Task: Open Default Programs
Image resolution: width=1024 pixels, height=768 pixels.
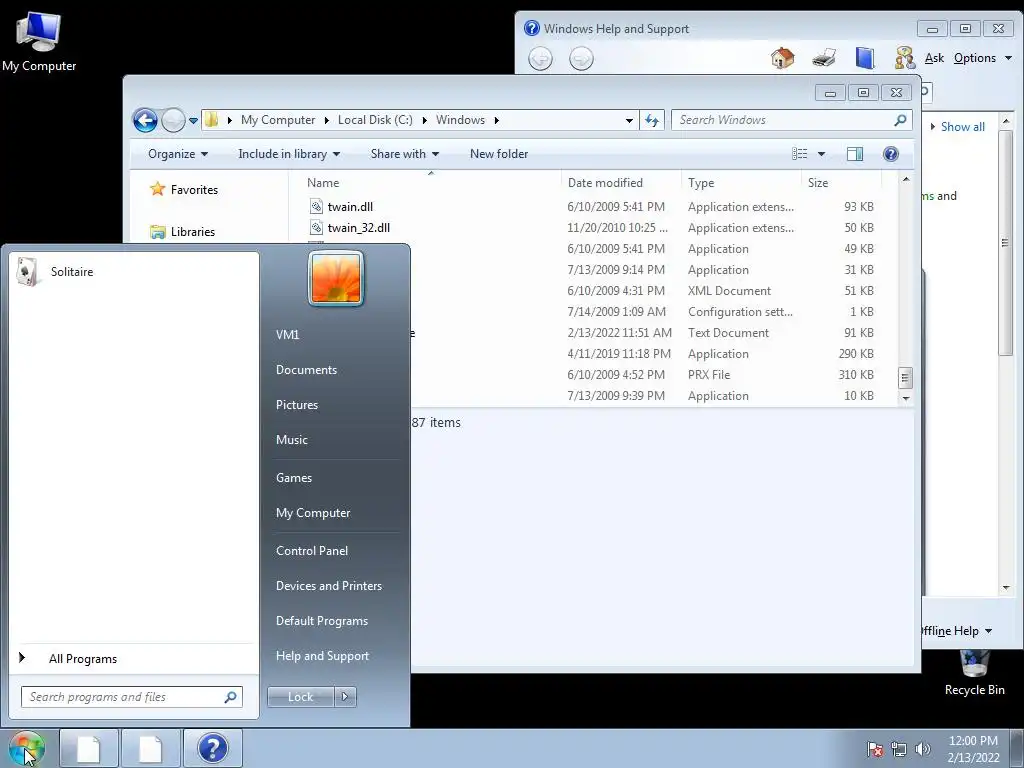Action: click(x=321, y=621)
